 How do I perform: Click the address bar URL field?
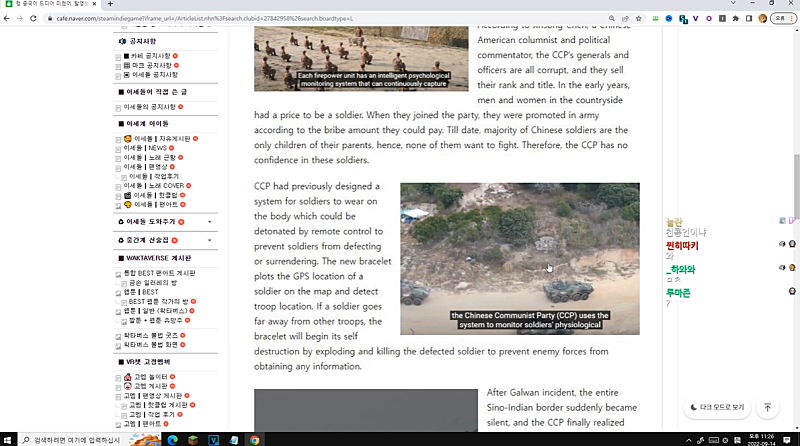327,18
